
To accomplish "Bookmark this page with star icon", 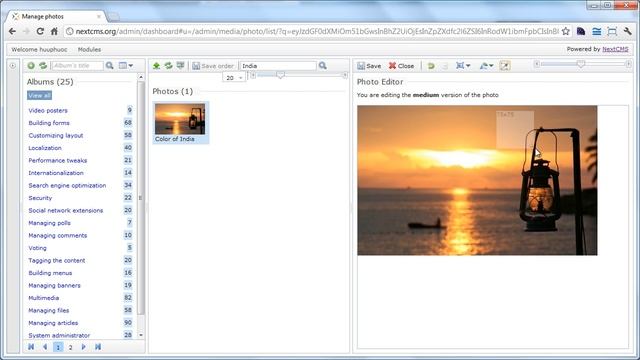I will [x=566, y=31].
